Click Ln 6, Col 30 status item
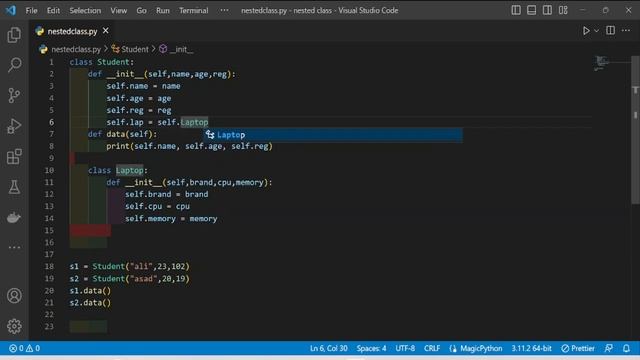The width and height of the screenshot is (640, 360). click(x=329, y=348)
